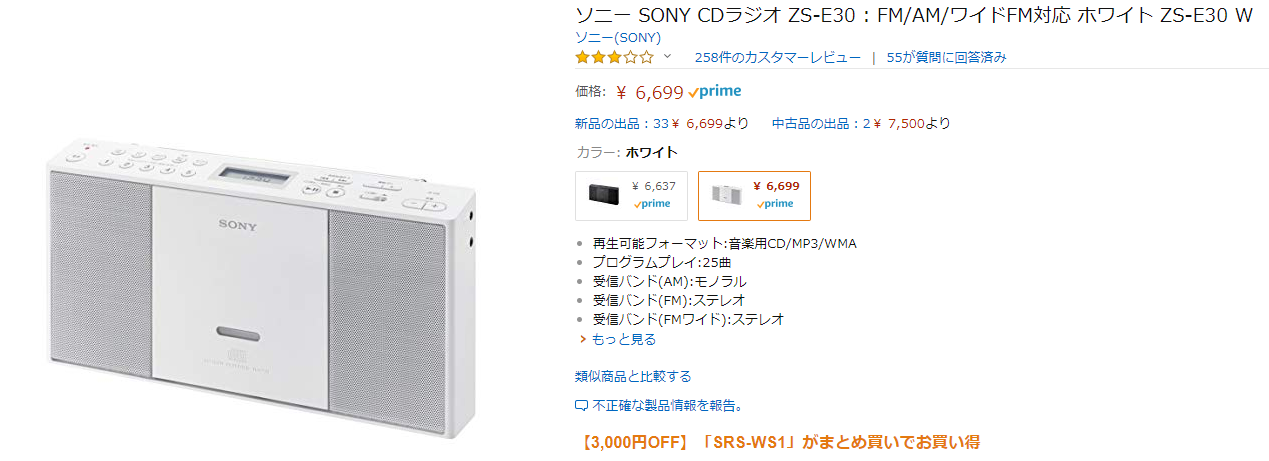This screenshot has width=1269, height=461.
Task: Select the white color option at ¥6,699
Action: (754, 195)
